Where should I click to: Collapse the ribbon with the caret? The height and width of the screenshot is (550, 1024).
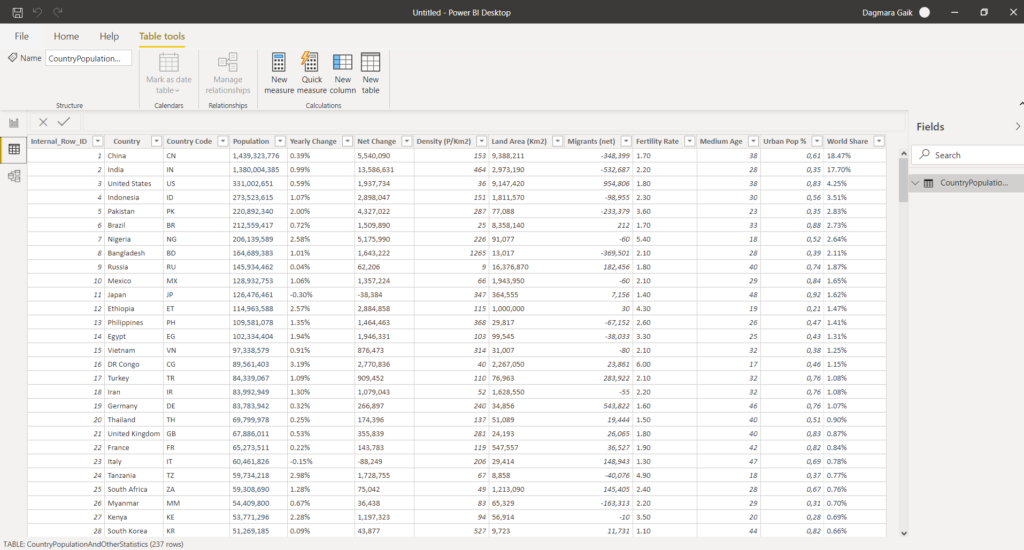coord(1021,104)
